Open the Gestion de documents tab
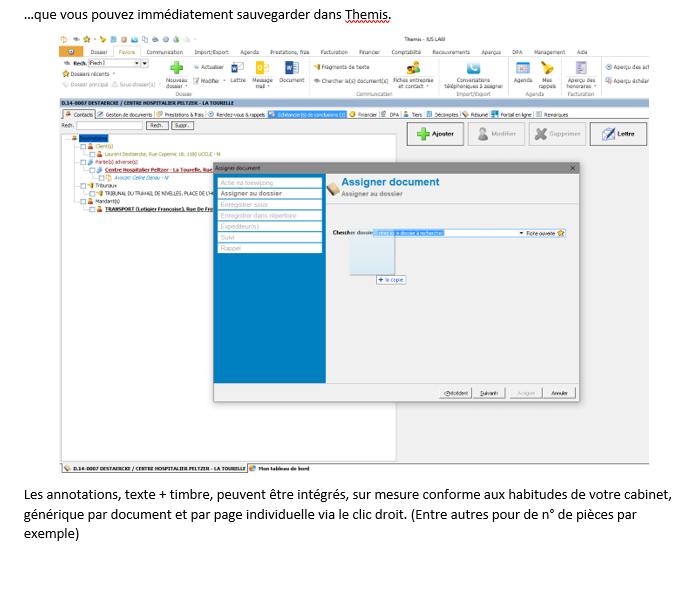The image size is (698, 589). tap(125, 114)
